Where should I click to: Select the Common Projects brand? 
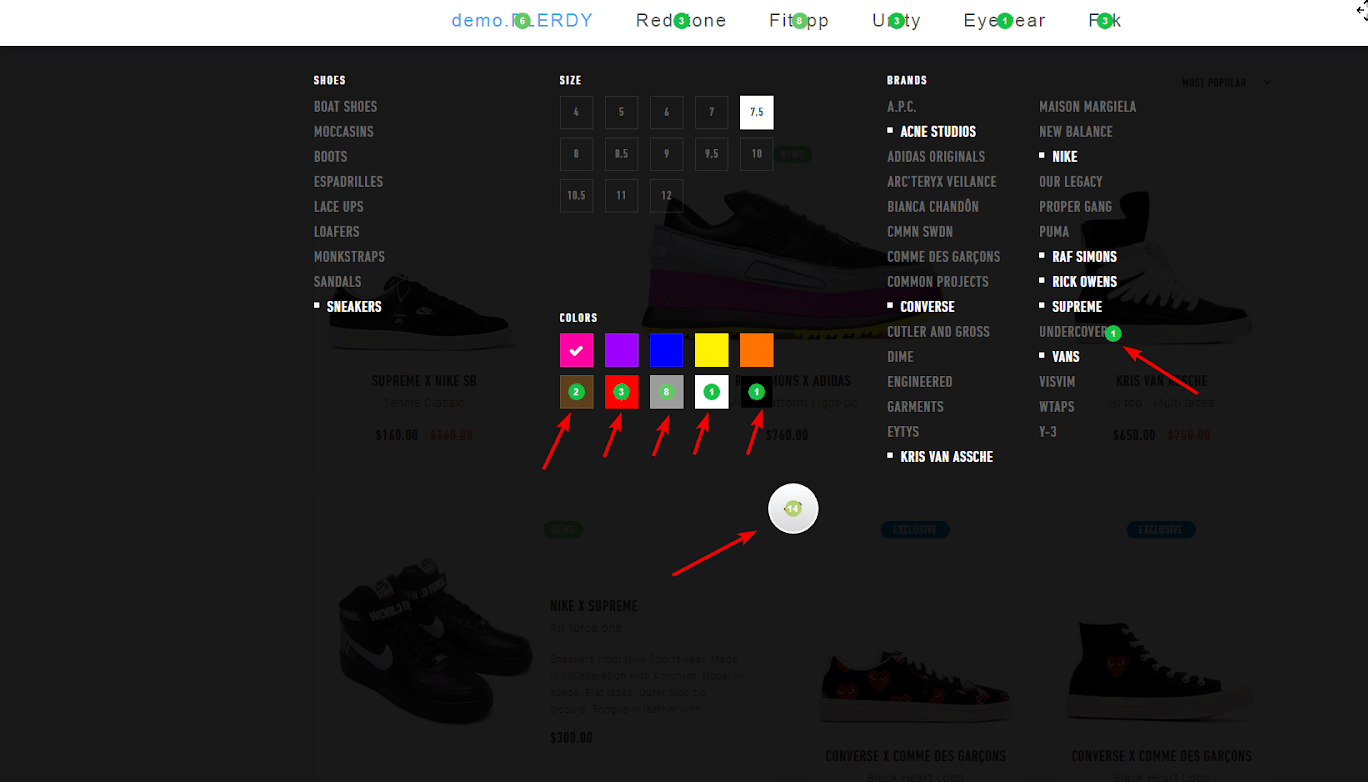point(938,282)
